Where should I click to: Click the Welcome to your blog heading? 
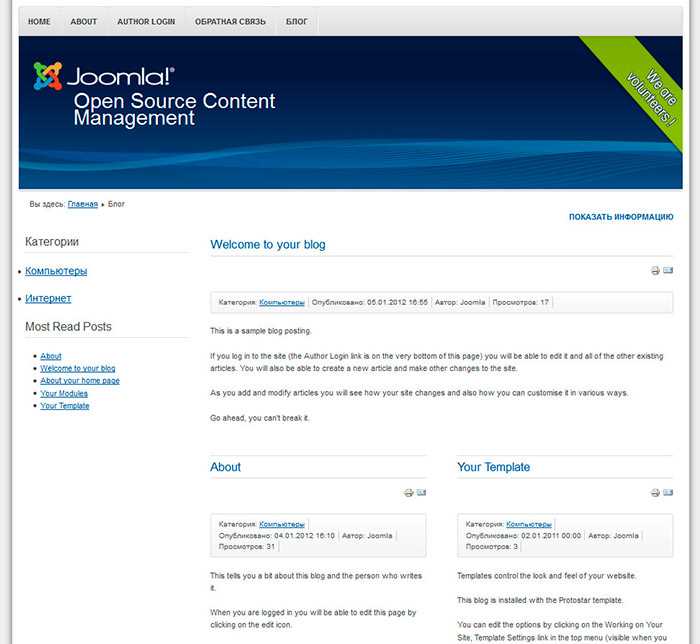tap(268, 245)
